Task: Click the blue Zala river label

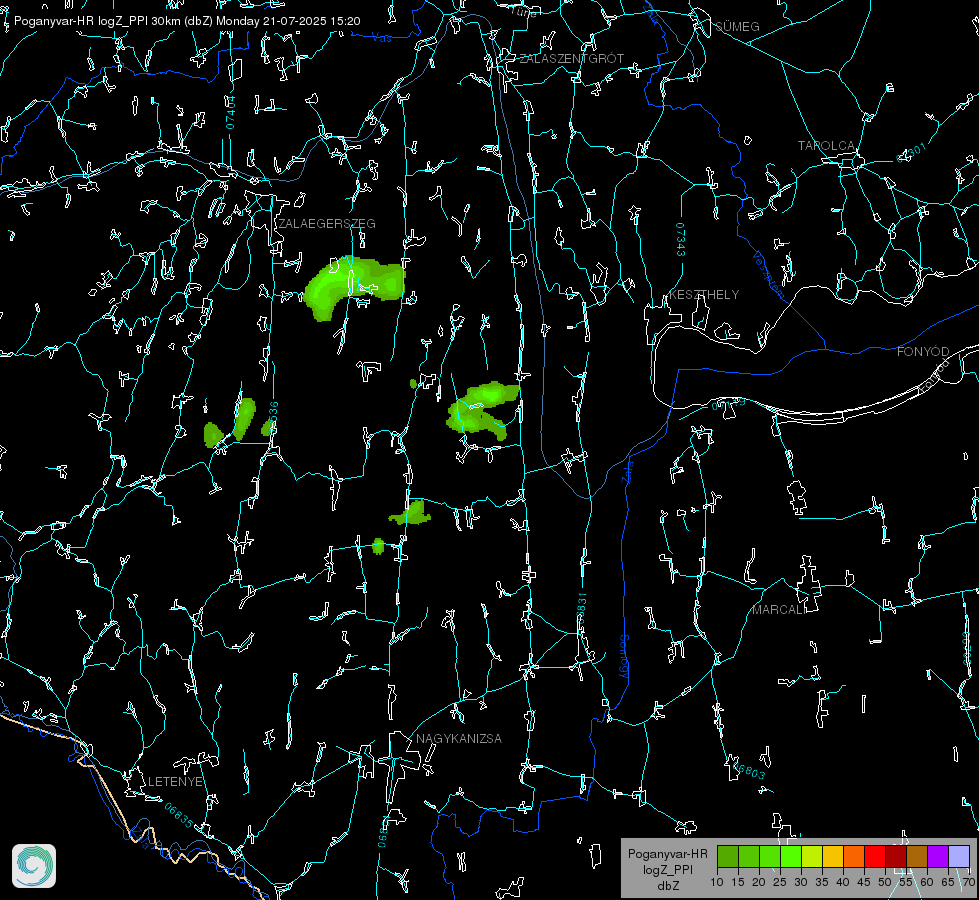Action: pos(628,471)
